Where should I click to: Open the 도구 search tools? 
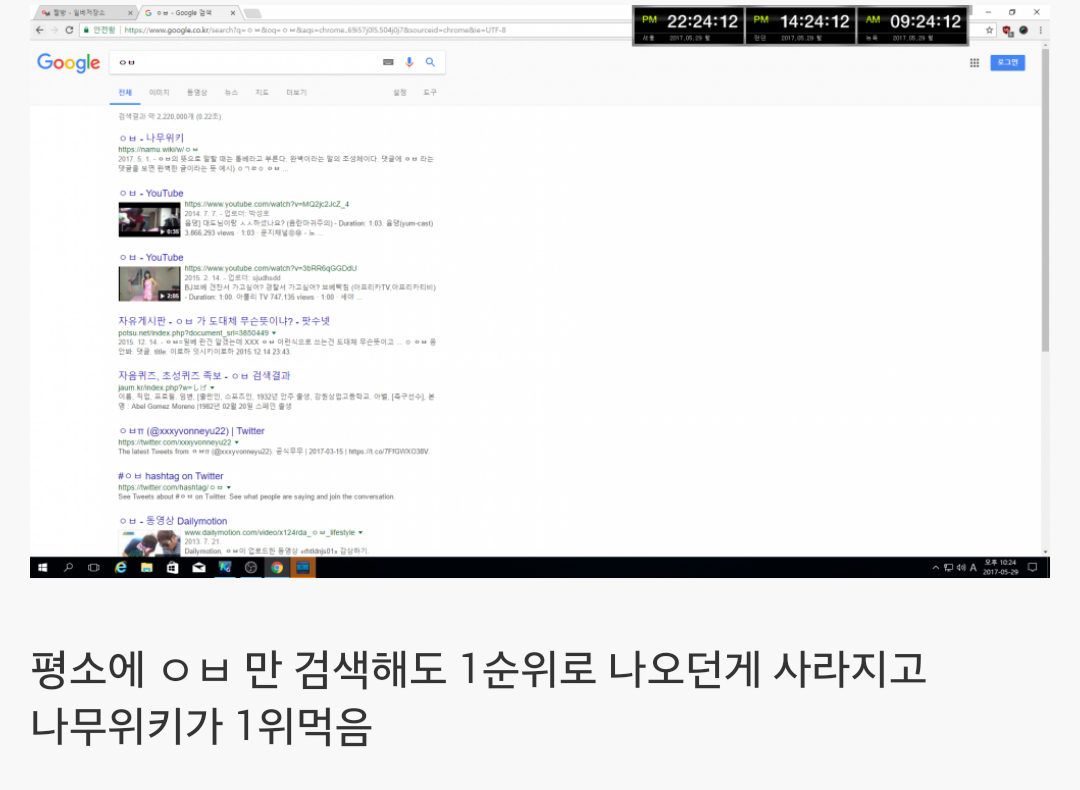click(x=430, y=92)
